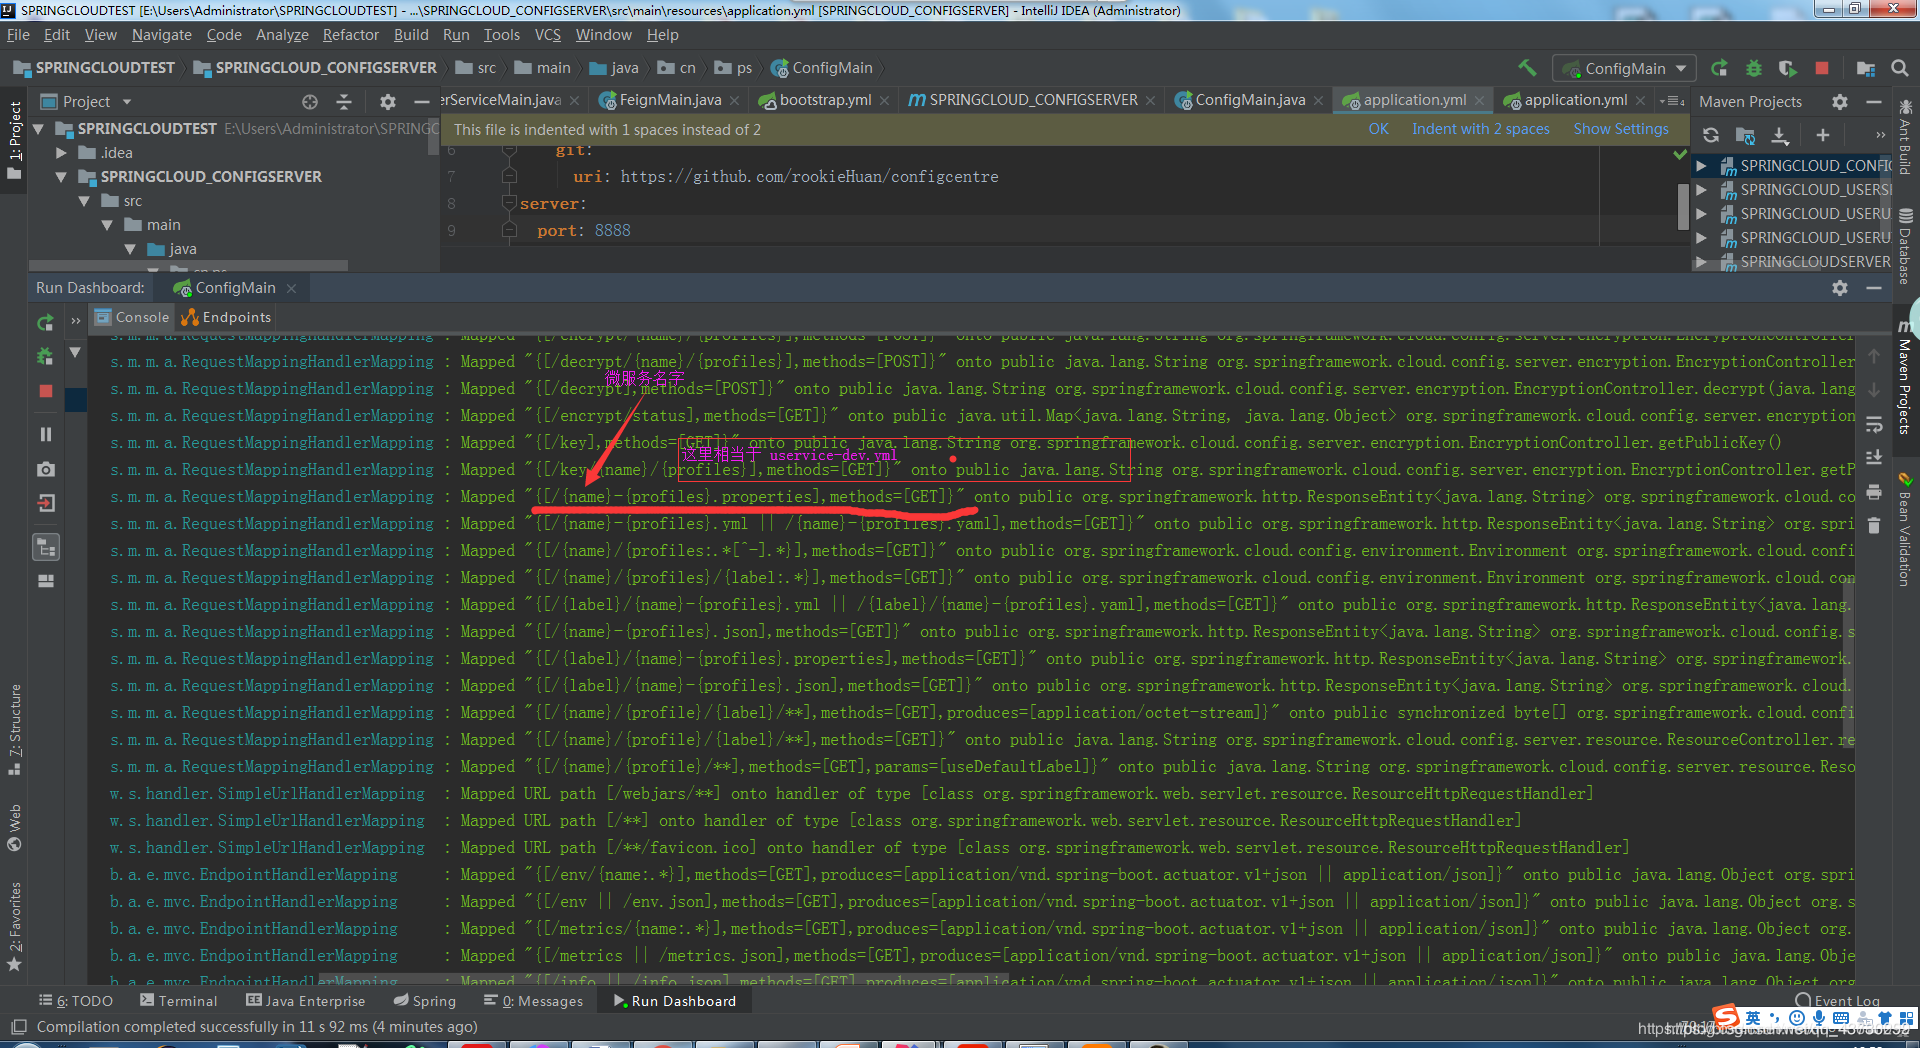
Task: Open Search Everywhere magnifier icon
Action: click(x=1900, y=68)
